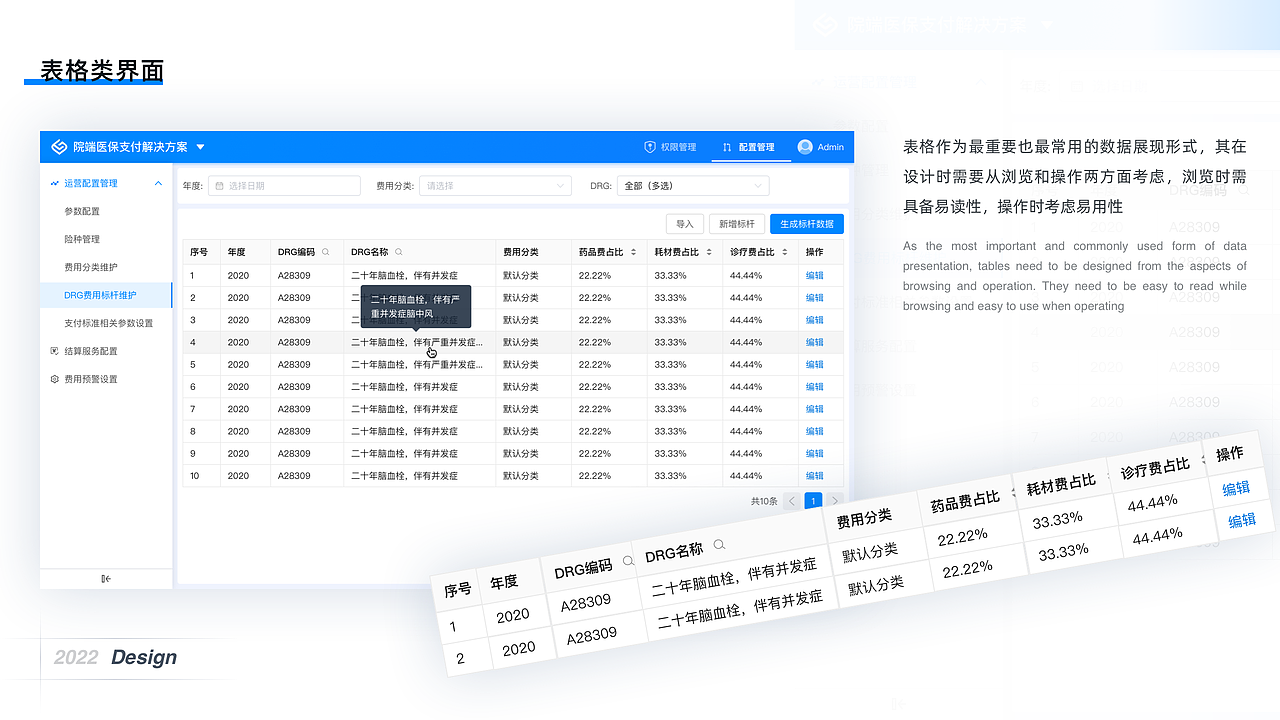Click the enlarged preview's DRG名称 search icon
Viewport: 1280px width, 720px height.
coord(719,544)
